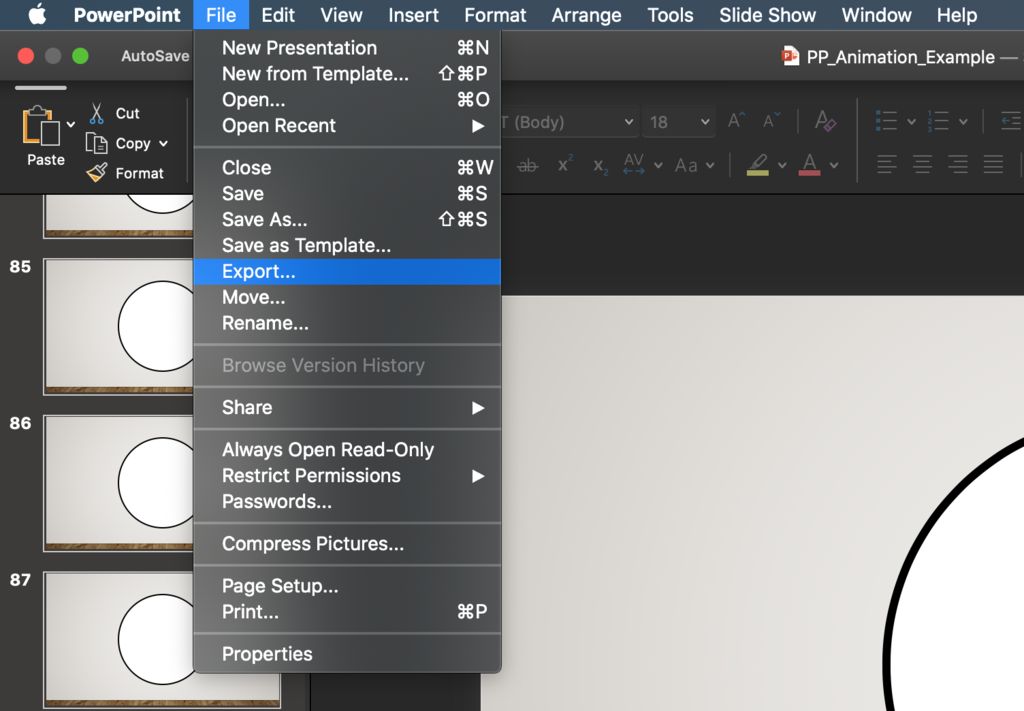Screen dimensions: 1024x711
Task: Choose Save As... menu item
Action: [x=347, y=219]
